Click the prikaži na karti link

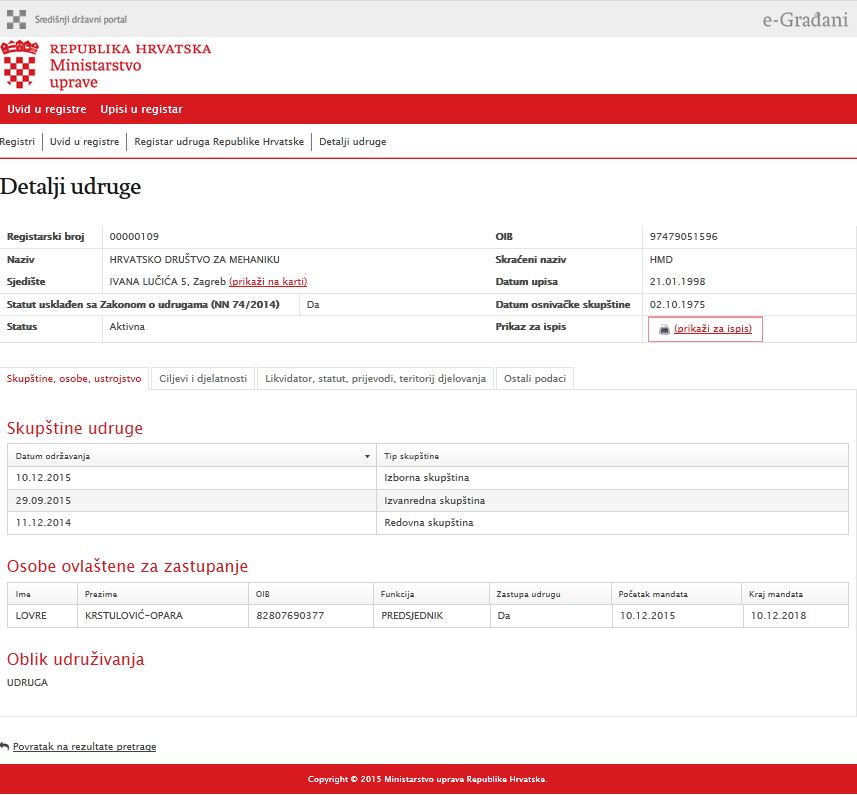pyautogui.click(x=268, y=282)
